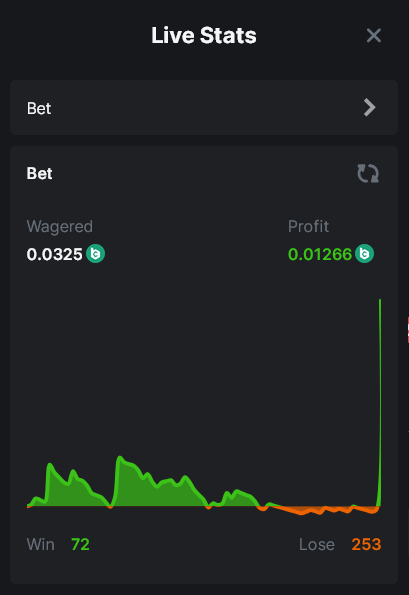Select the Wagered value 0.0325
Viewport: 409px width, 595px height.
coord(54,254)
